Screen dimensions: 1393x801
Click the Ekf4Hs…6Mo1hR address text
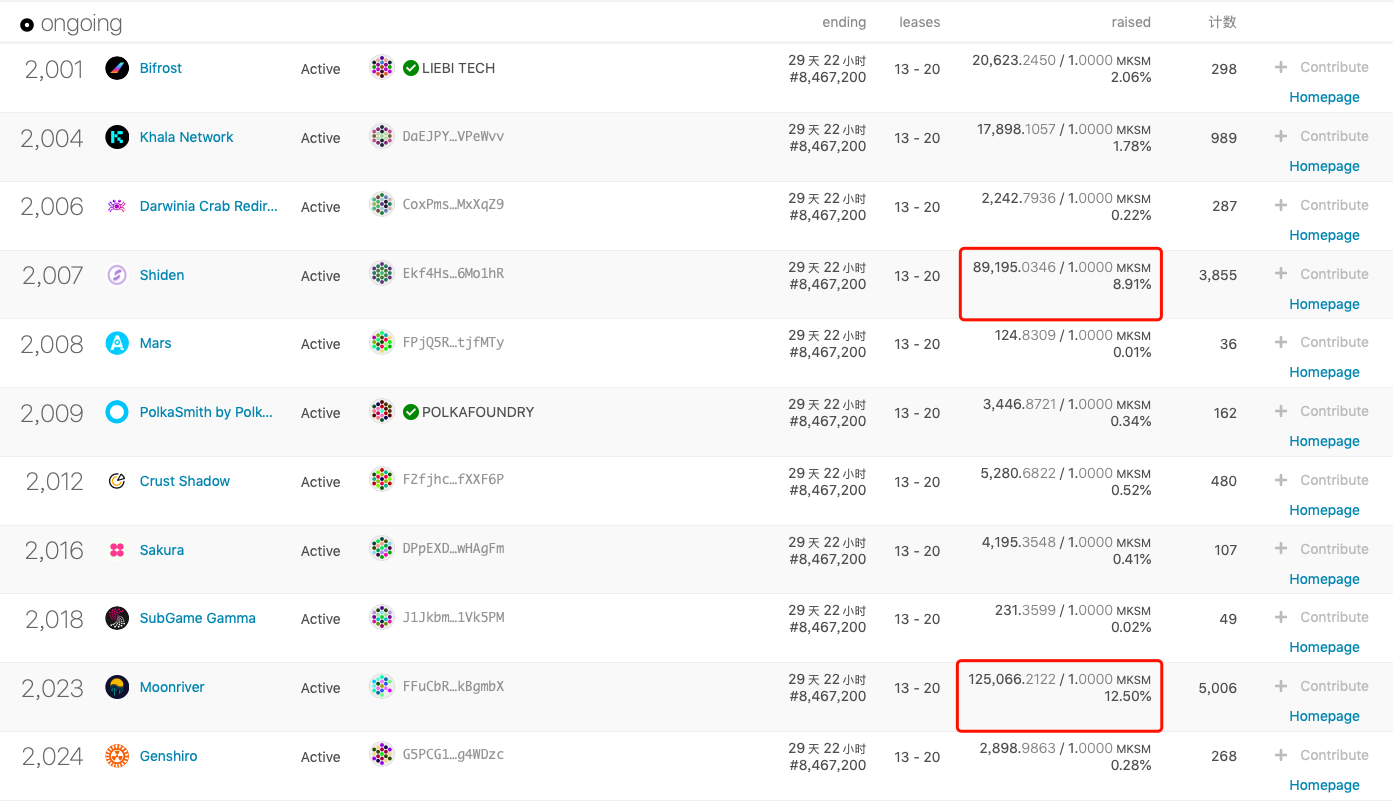[453, 273]
